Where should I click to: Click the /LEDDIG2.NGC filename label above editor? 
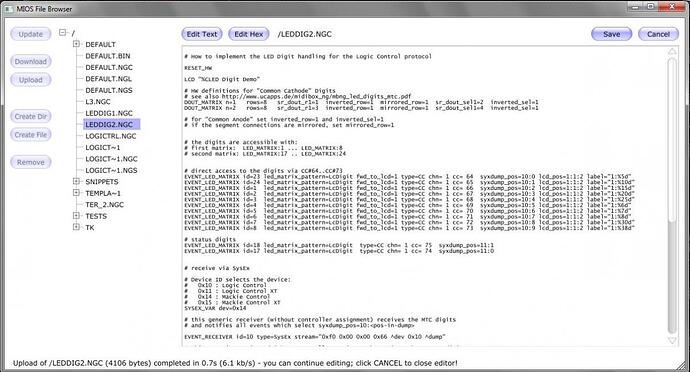pos(305,34)
